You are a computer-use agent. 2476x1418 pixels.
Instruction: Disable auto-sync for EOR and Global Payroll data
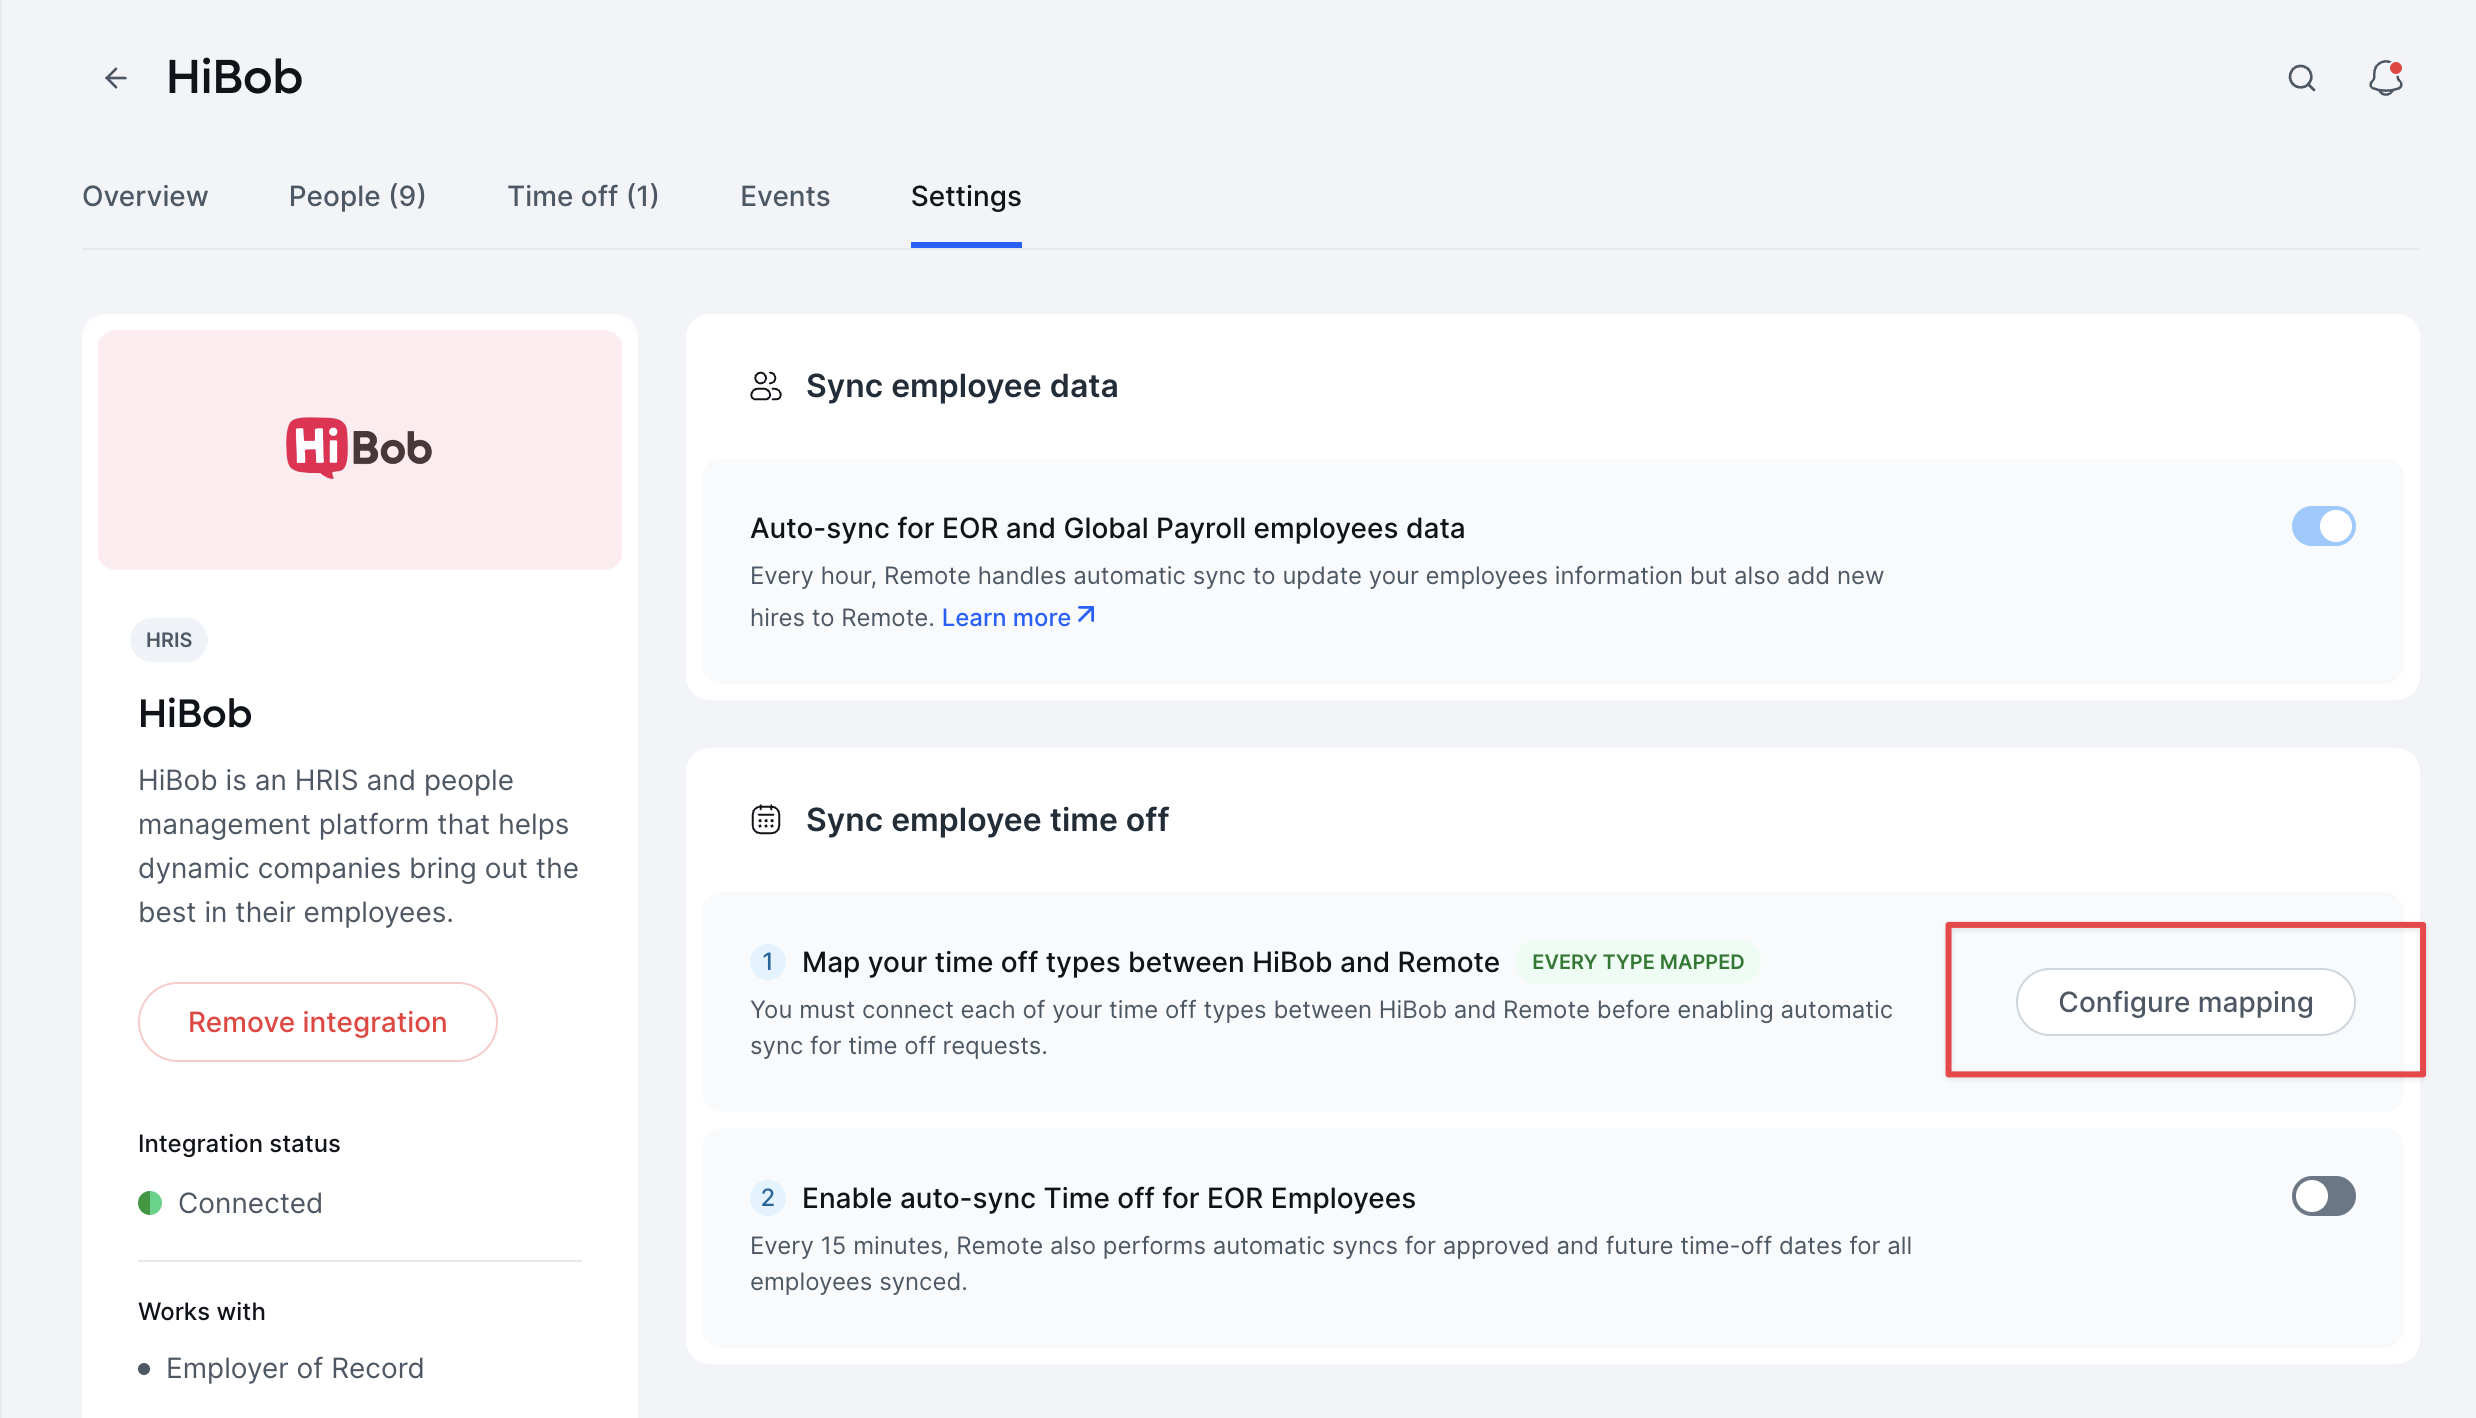(2323, 526)
